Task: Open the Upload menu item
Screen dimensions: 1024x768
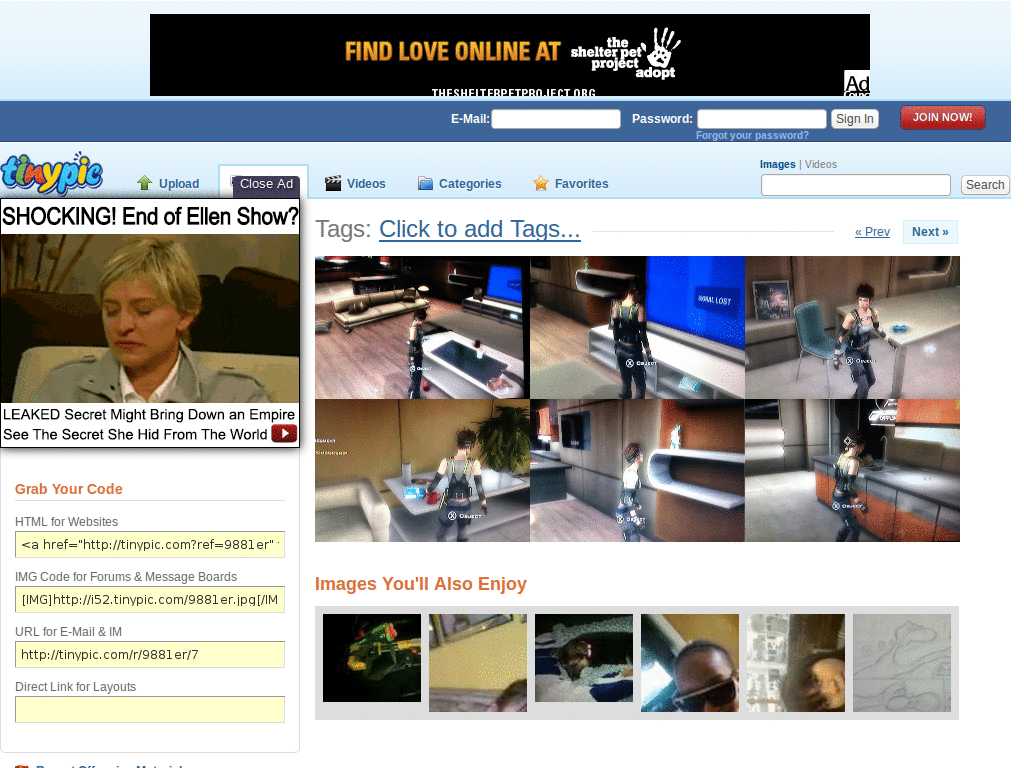Action: (x=178, y=184)
